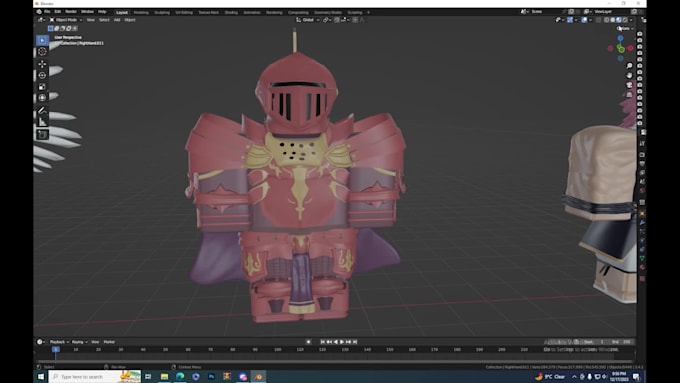Click the Windows taskbar search box
The width and height of the screenshot is (680, 383).
[96, 376]
